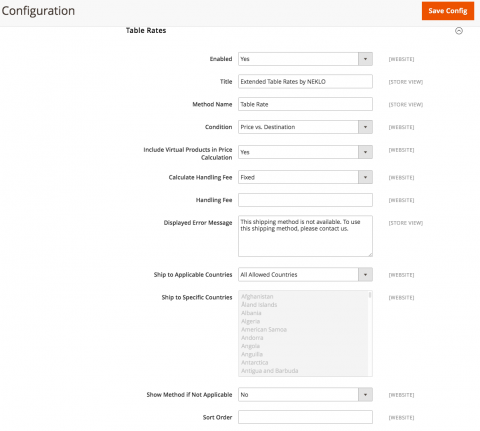Click the countries list scrollbar
480x431 pixels.
(x=370, y=333)
